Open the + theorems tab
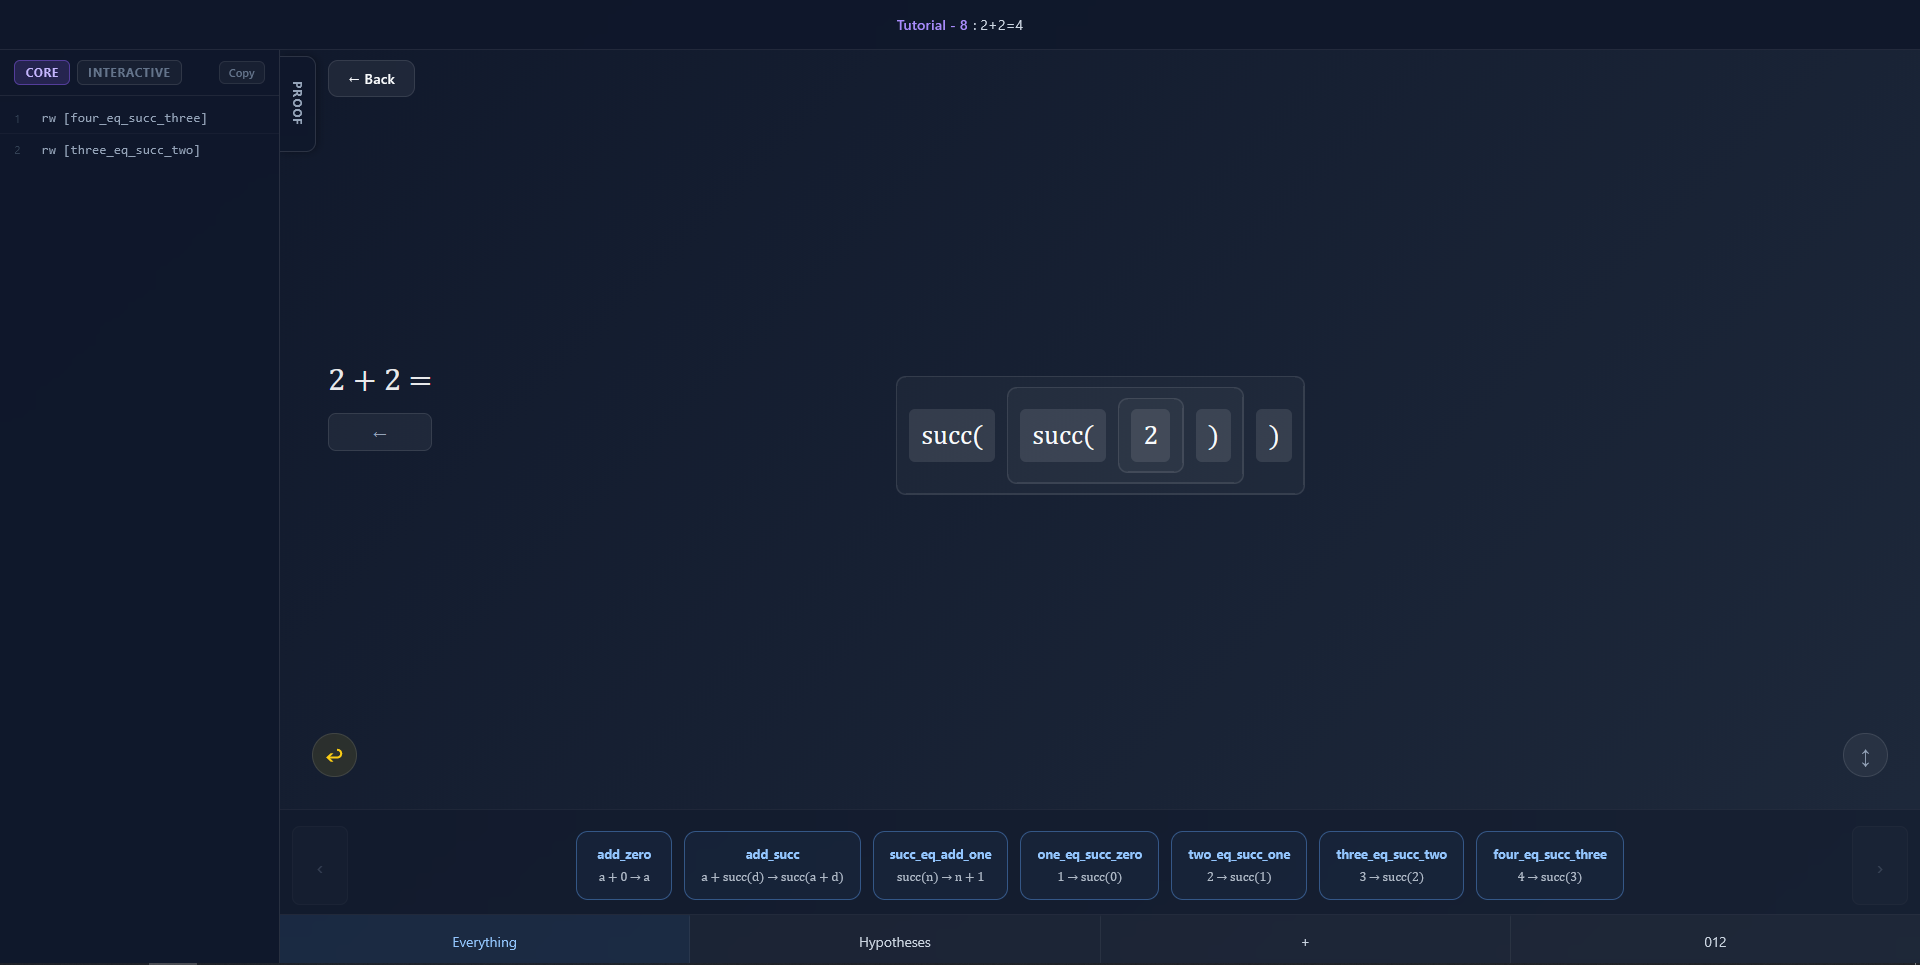 click(1305, 942)
